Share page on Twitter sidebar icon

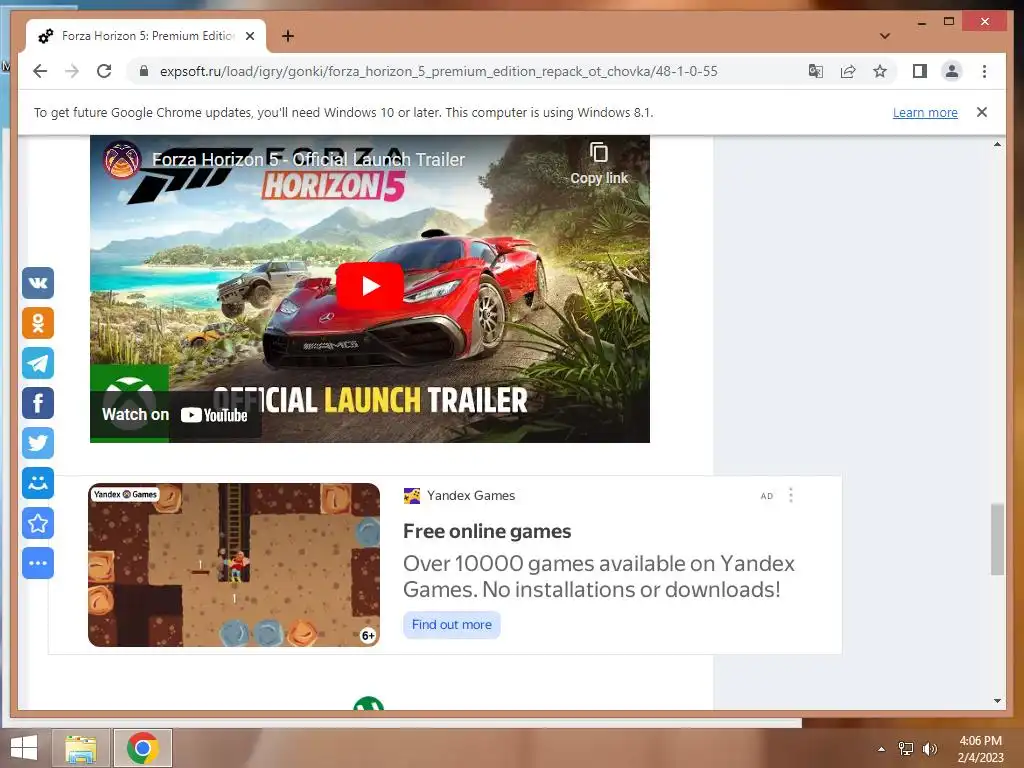tap(38, 443)
